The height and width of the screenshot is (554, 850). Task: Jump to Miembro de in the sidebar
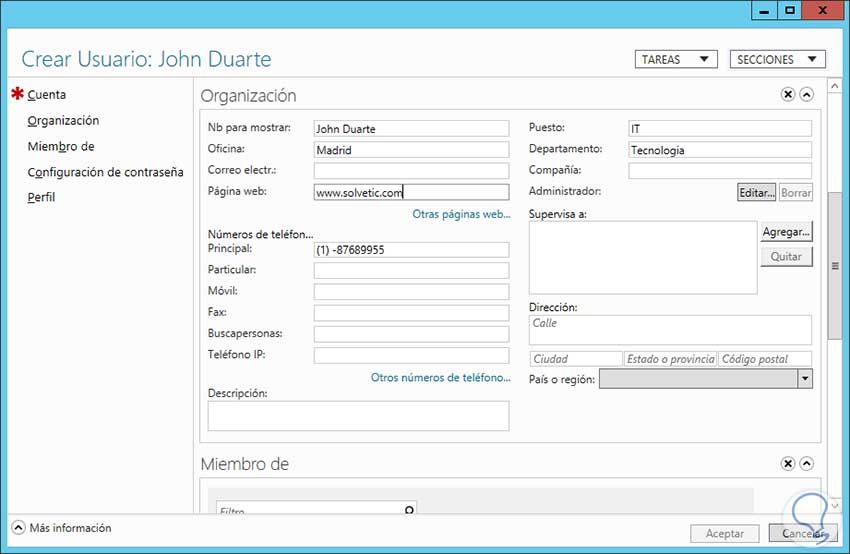[61, 146]
